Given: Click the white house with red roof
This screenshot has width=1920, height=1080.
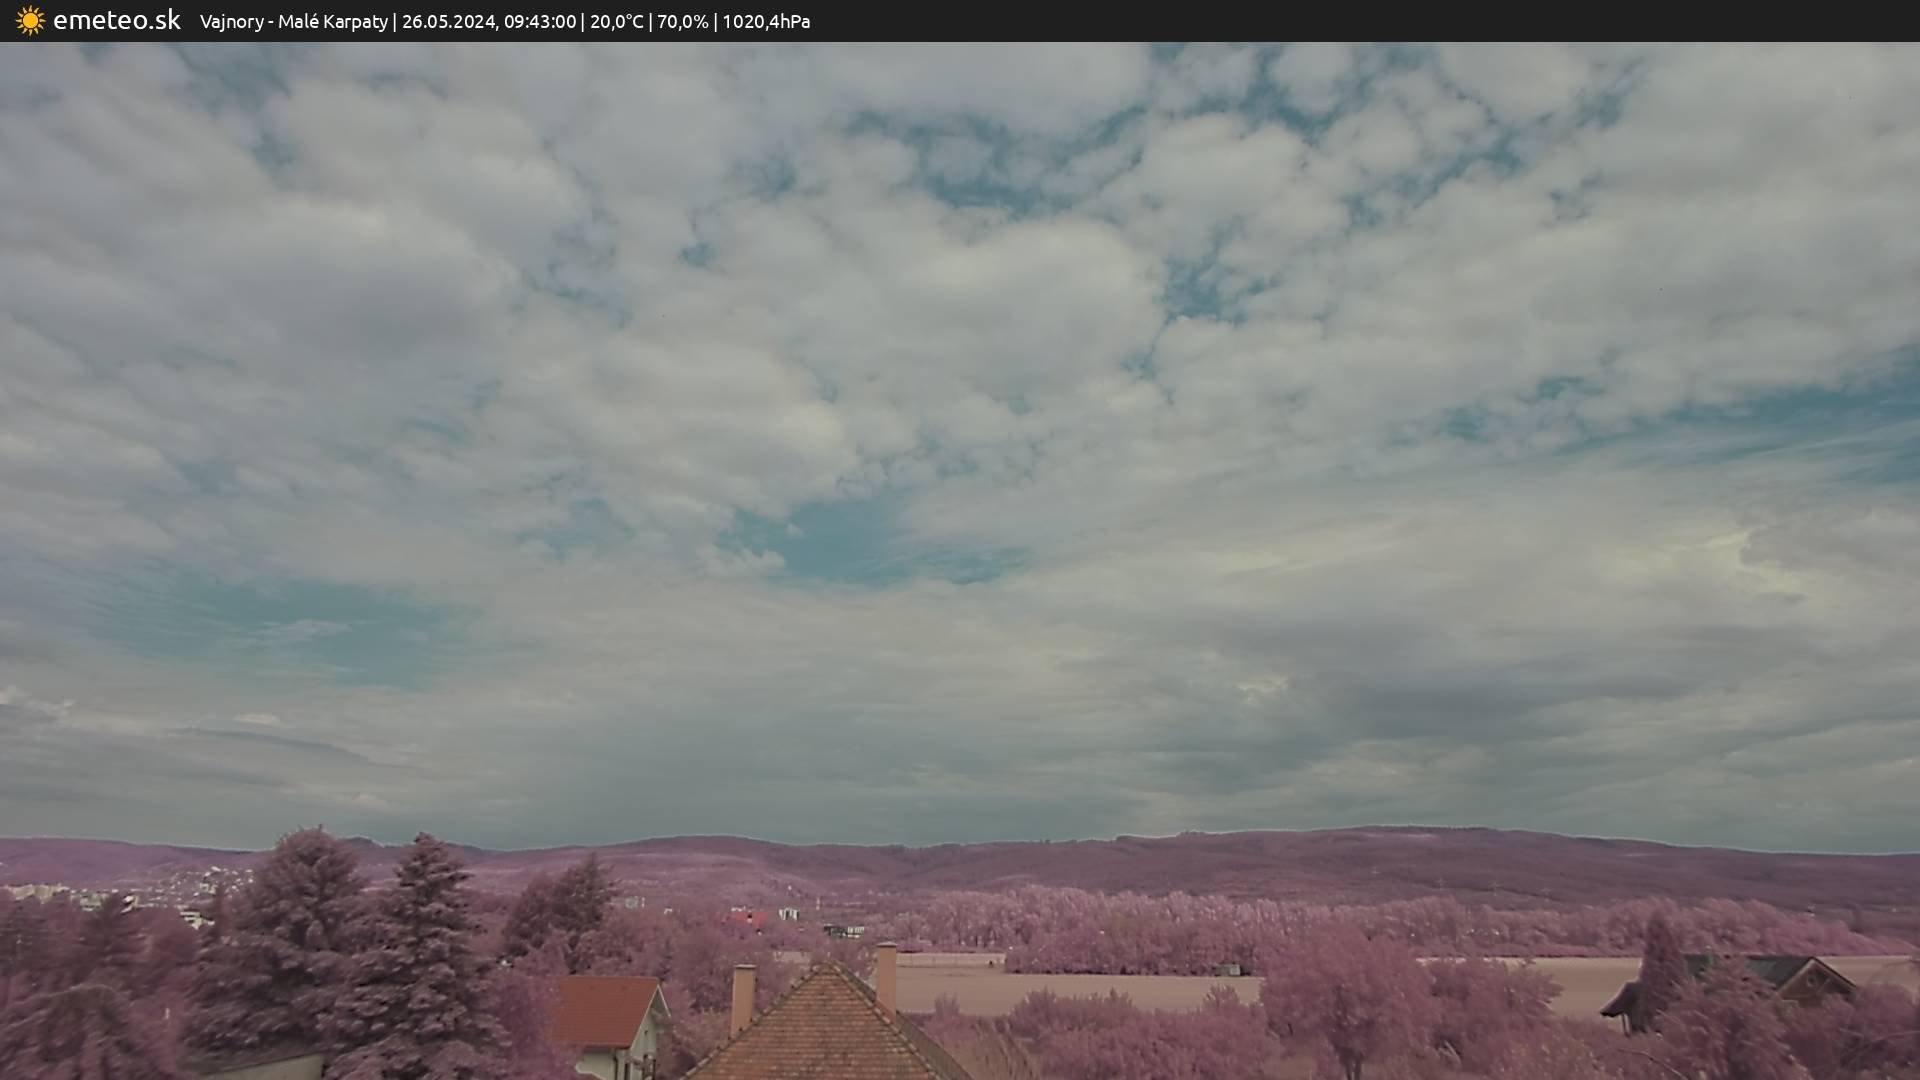Looking at the screenshot, I should pos(612,1025).
